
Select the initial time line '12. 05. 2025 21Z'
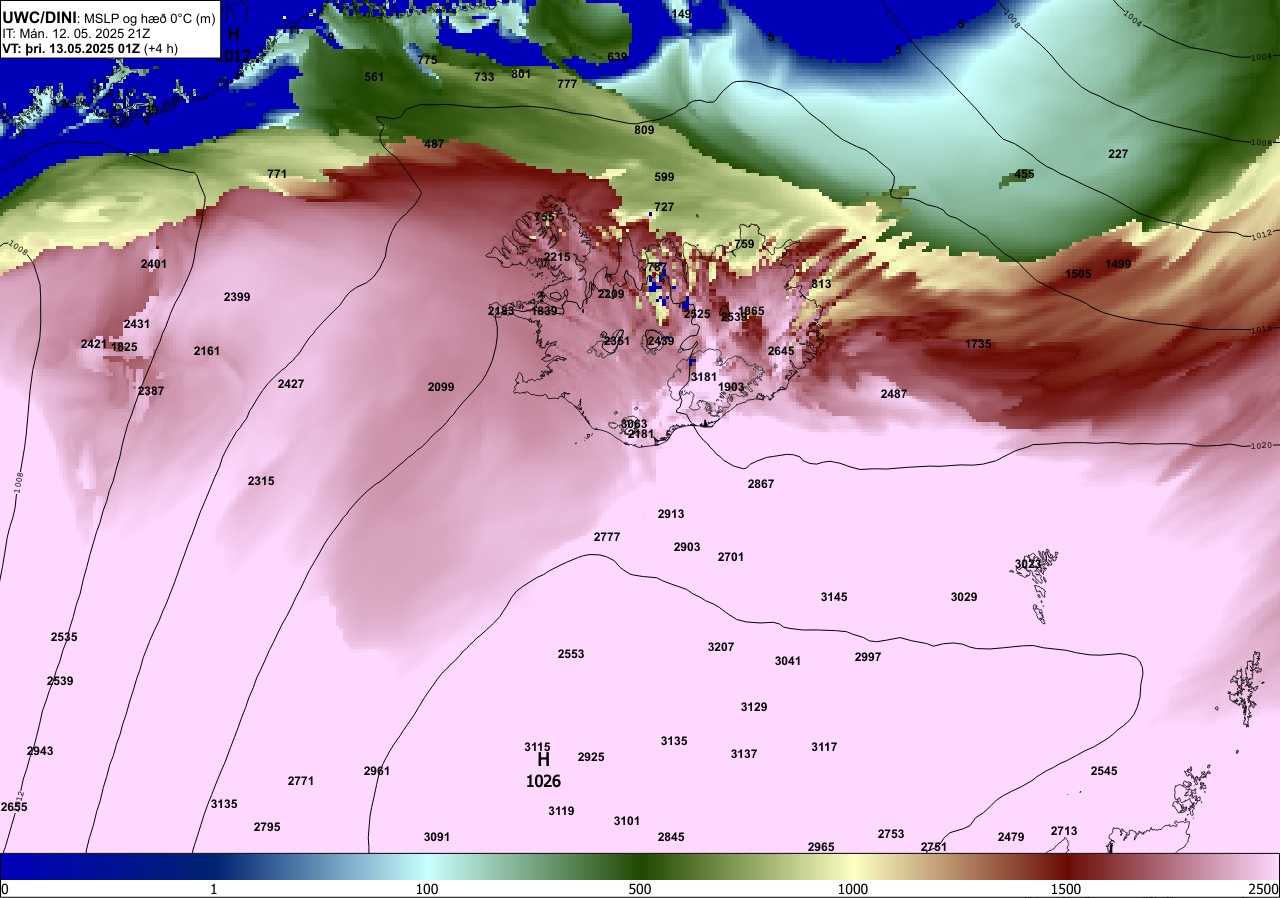coord(102,33)
